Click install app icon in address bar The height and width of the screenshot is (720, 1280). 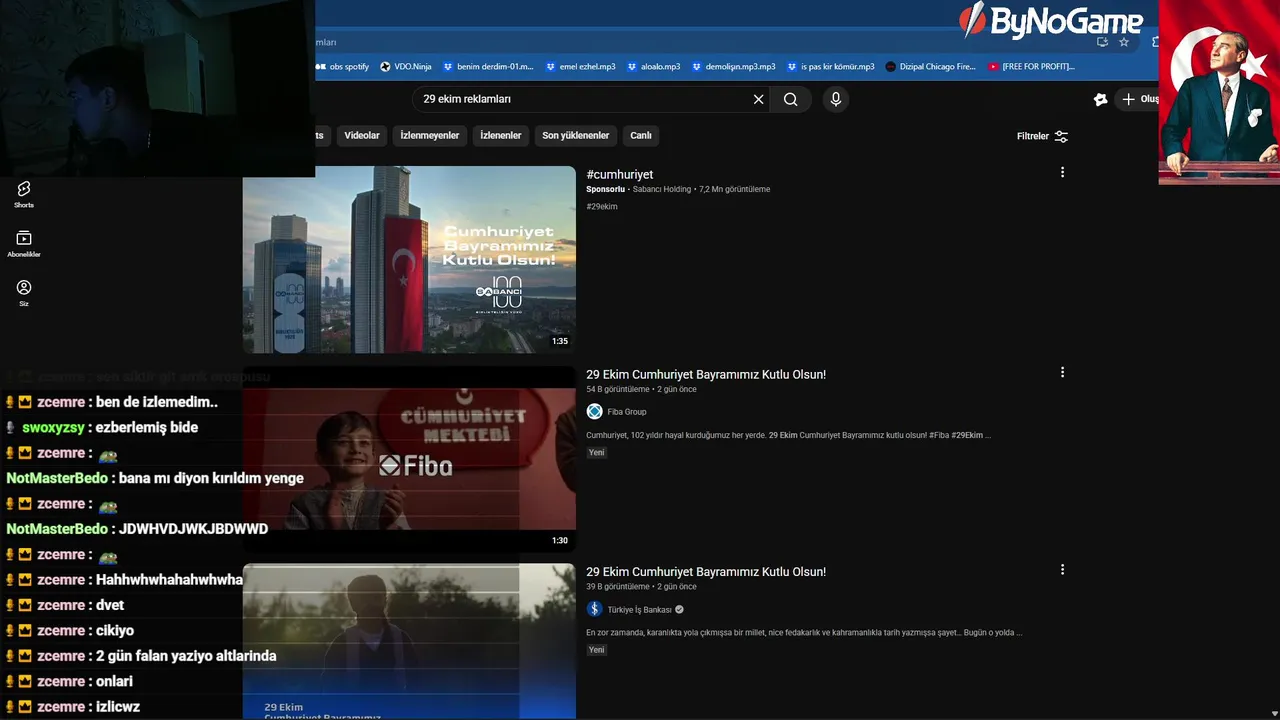[1102, 42]
